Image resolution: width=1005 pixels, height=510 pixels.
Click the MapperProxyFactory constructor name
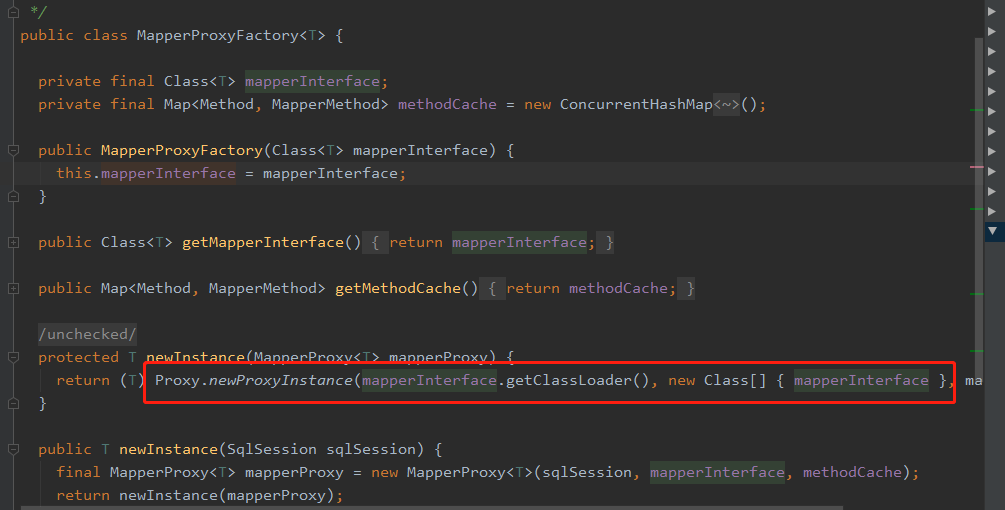(x=181, y=151)
